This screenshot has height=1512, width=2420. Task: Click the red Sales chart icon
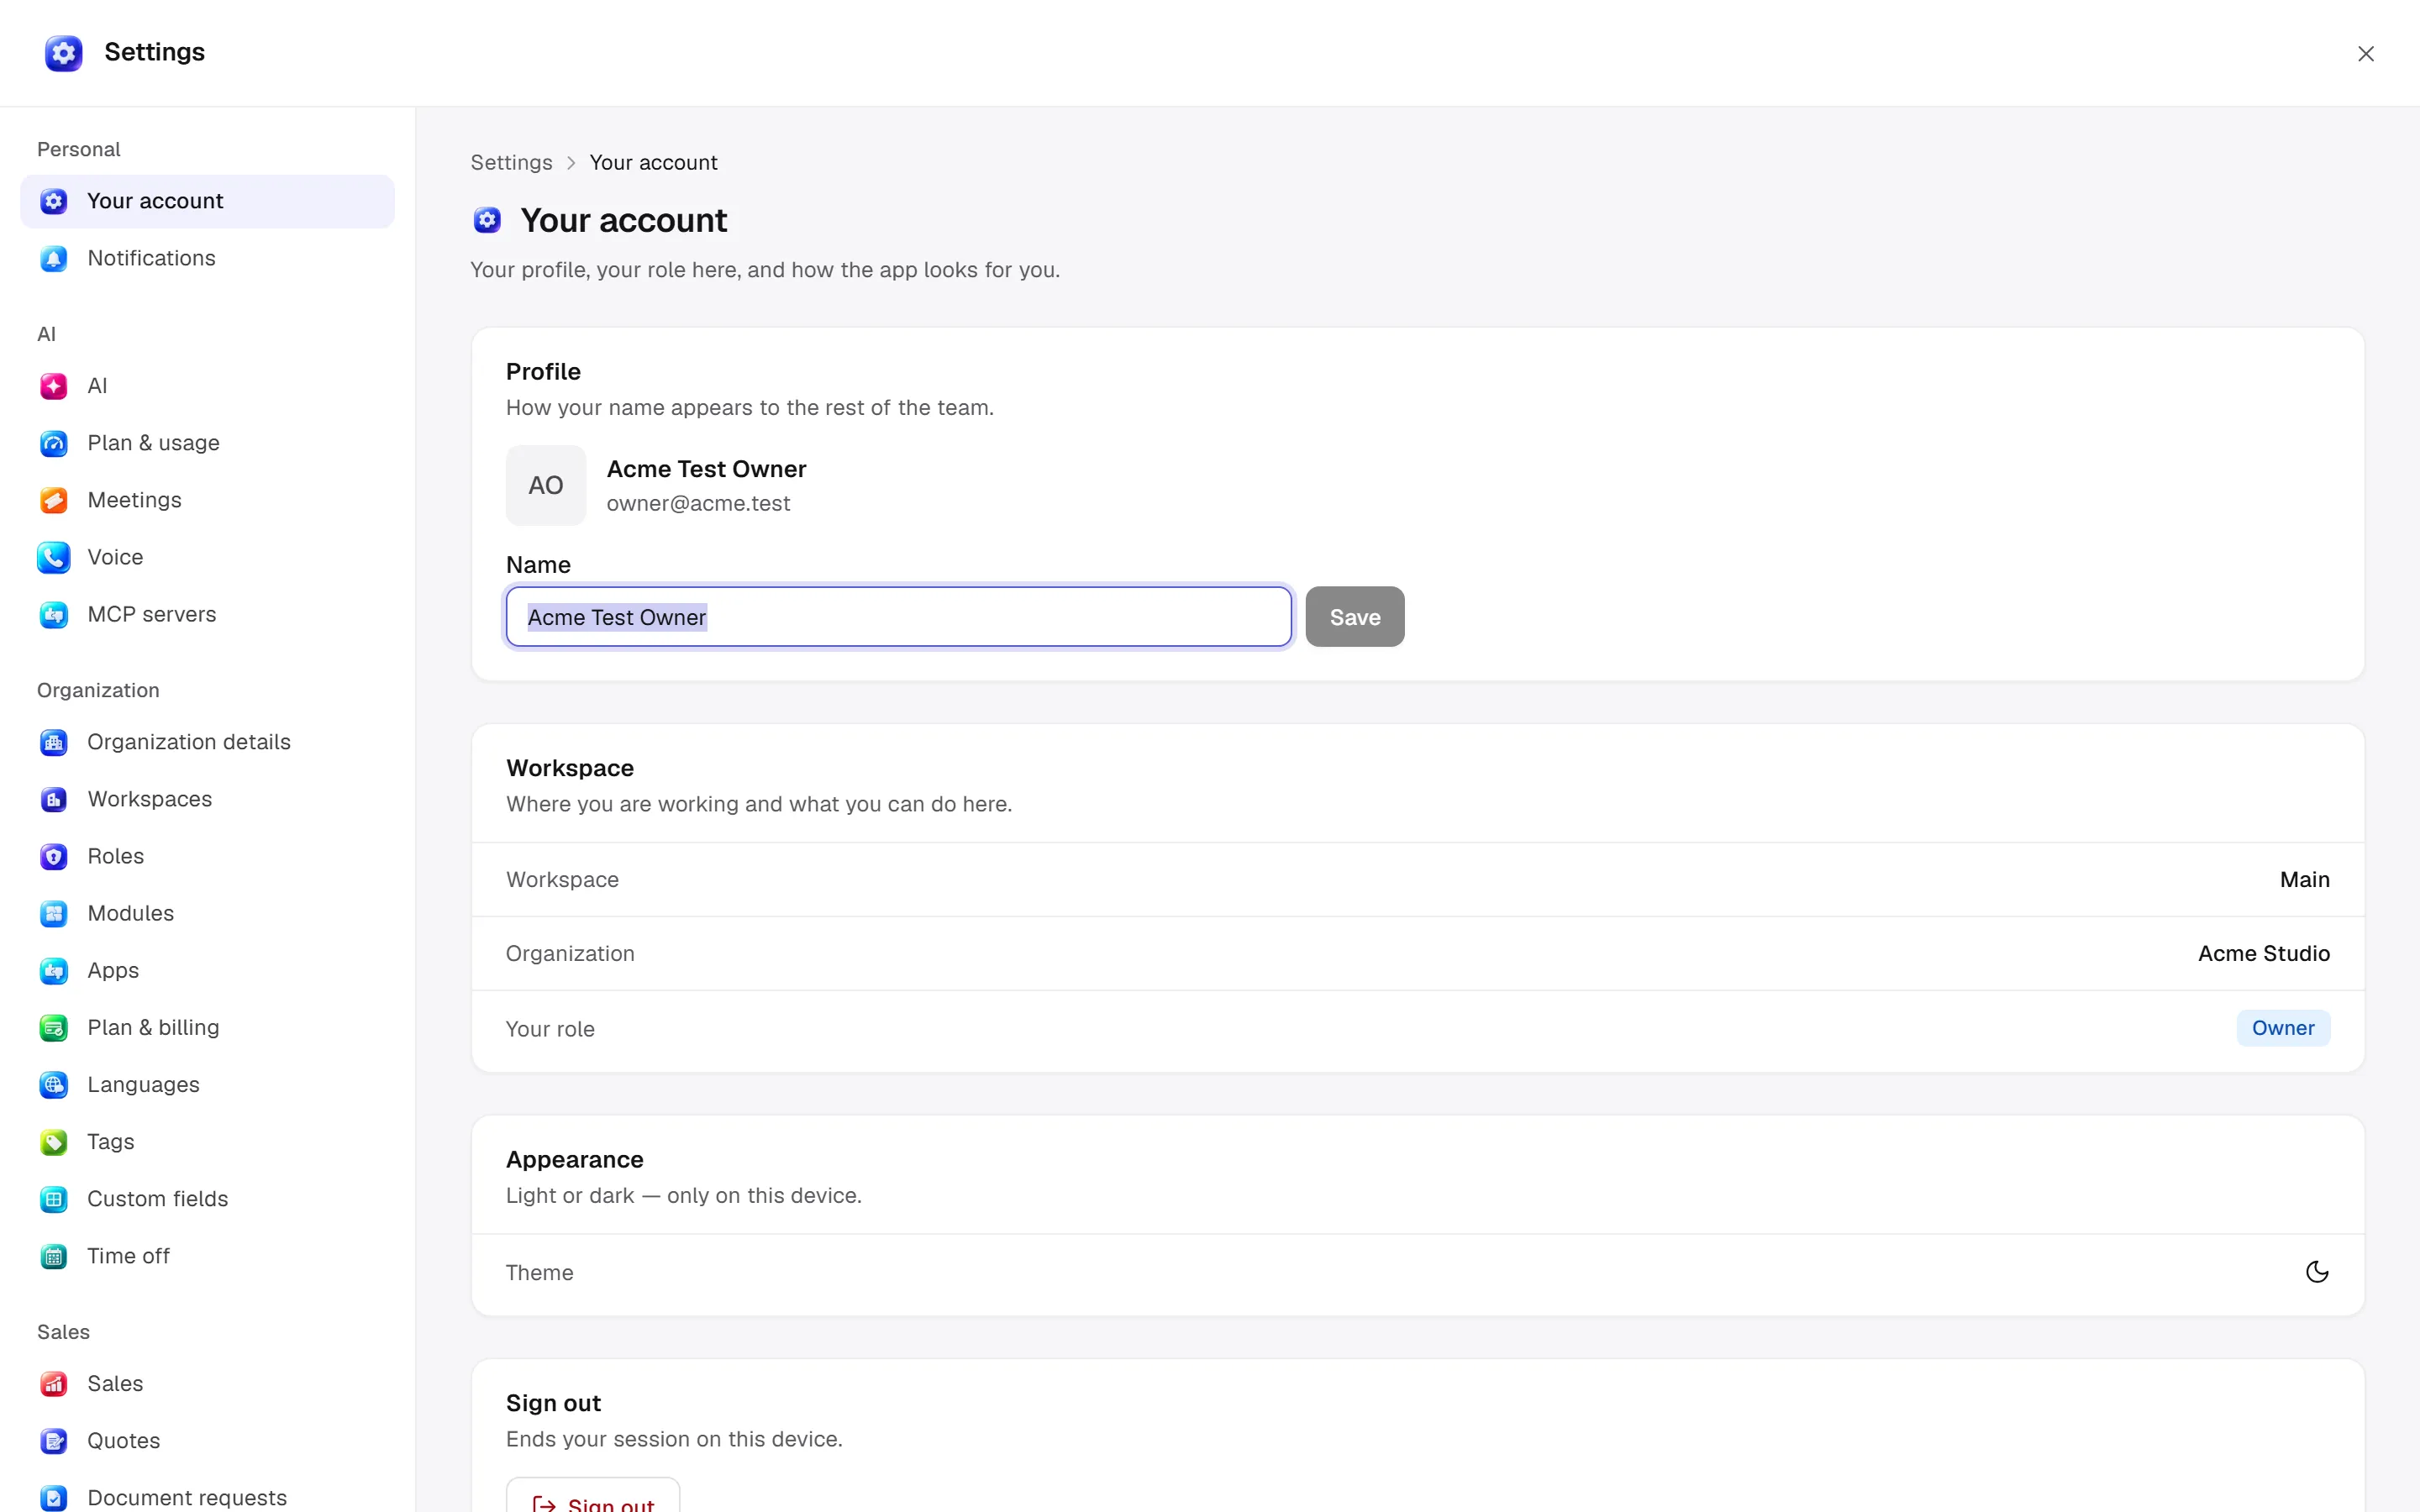coord(54,1383)
